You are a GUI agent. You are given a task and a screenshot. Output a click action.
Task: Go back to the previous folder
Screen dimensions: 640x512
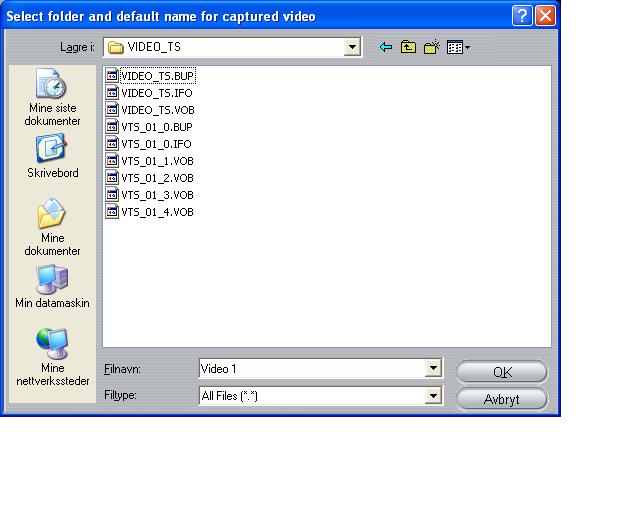click(386, 47)
